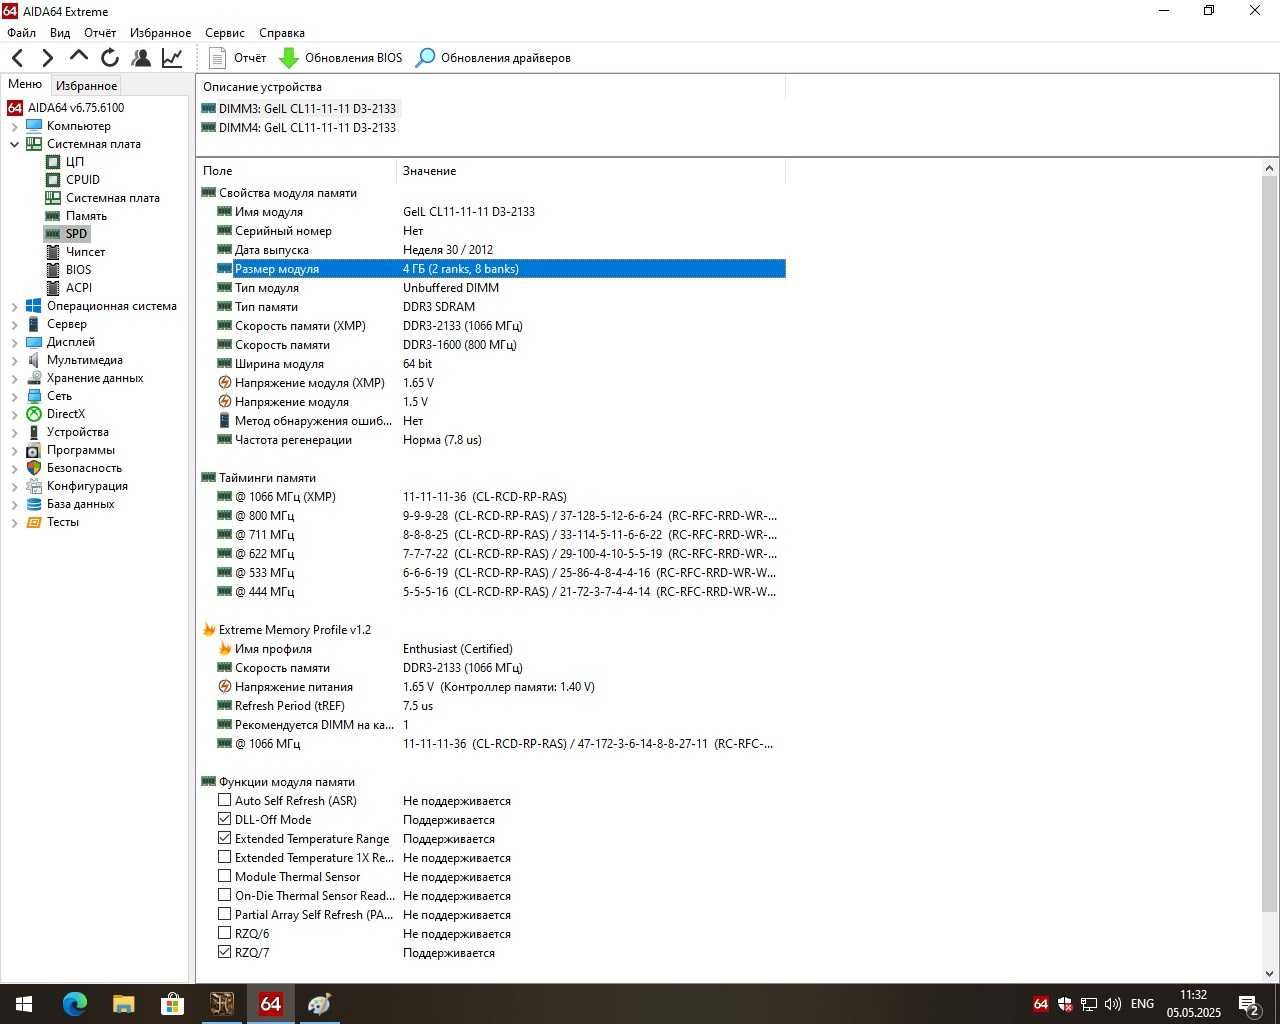Open the Файл menu
This screenshot has height=1024, width=1280.
click(x=21, y=33)
